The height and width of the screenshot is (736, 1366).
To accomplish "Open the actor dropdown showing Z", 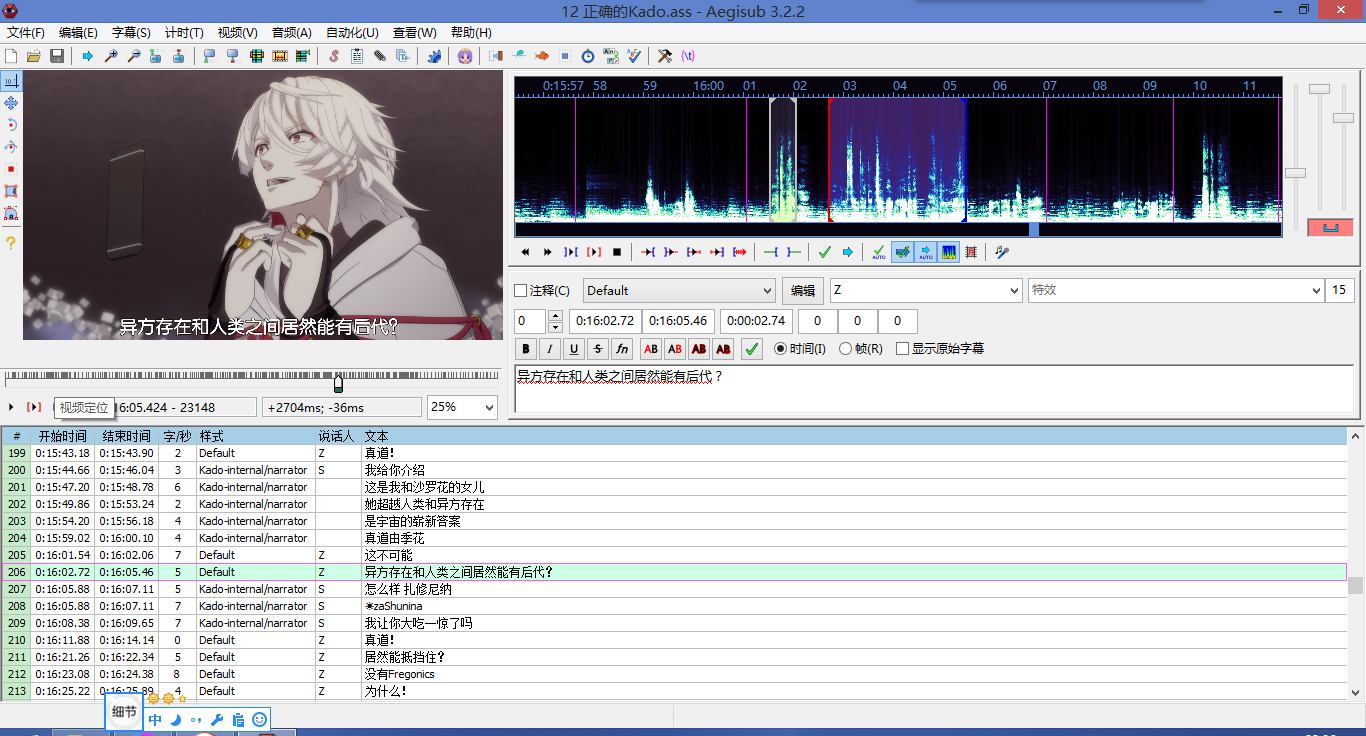I will coord(926,291).
